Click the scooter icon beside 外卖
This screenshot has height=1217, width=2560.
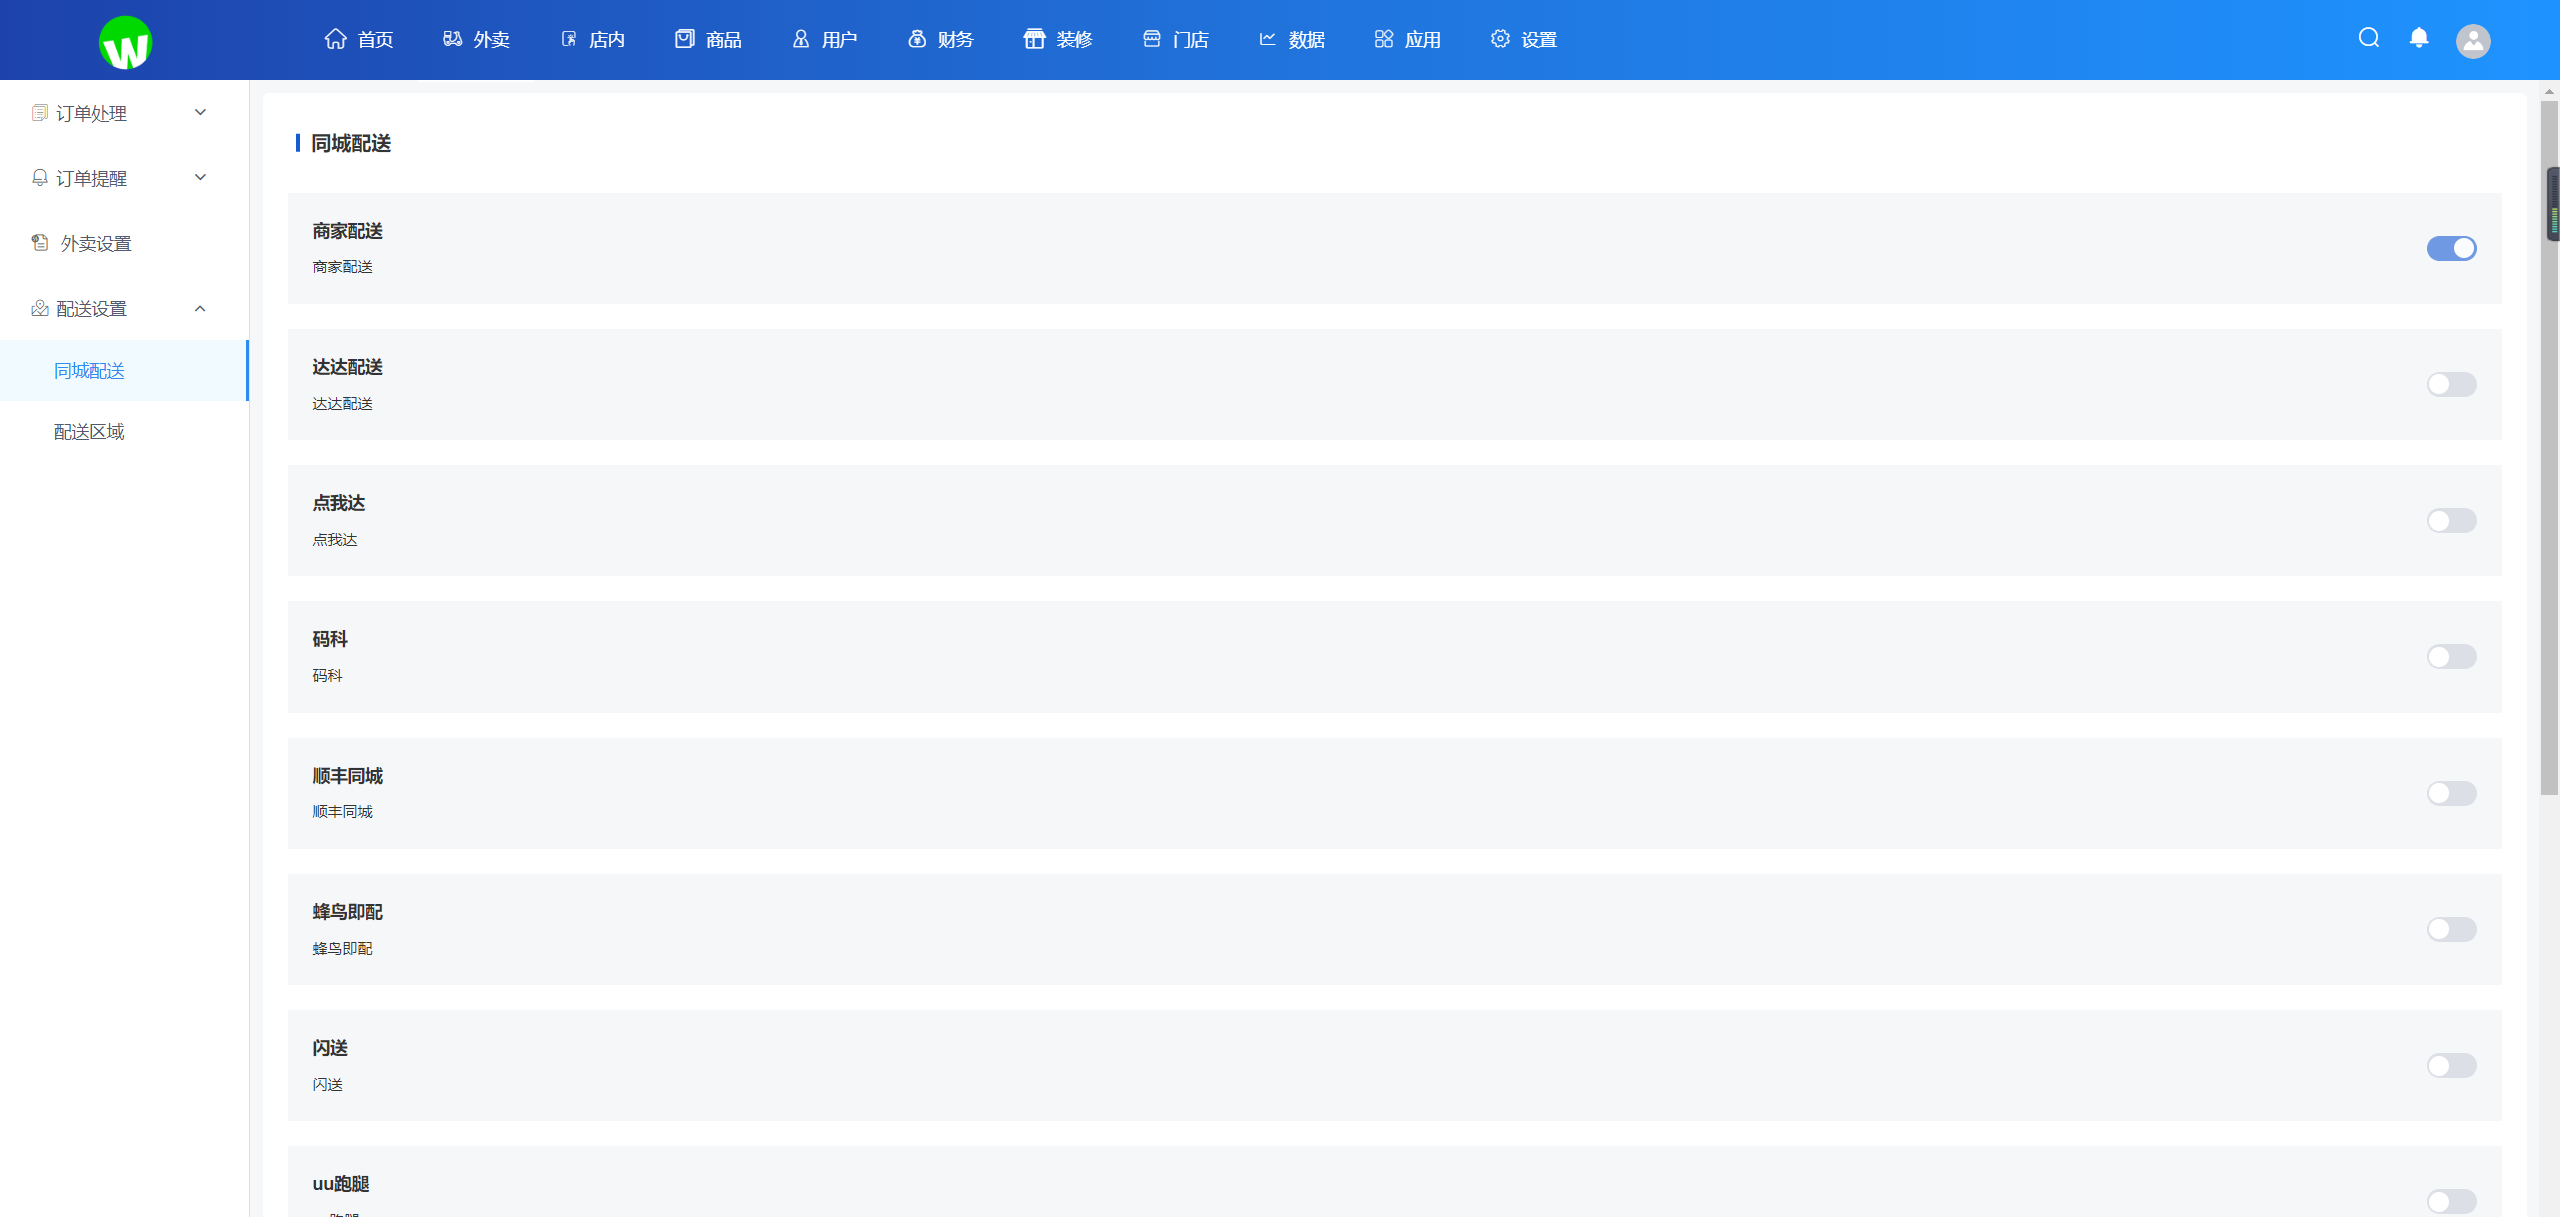click(x=452, y=39)
